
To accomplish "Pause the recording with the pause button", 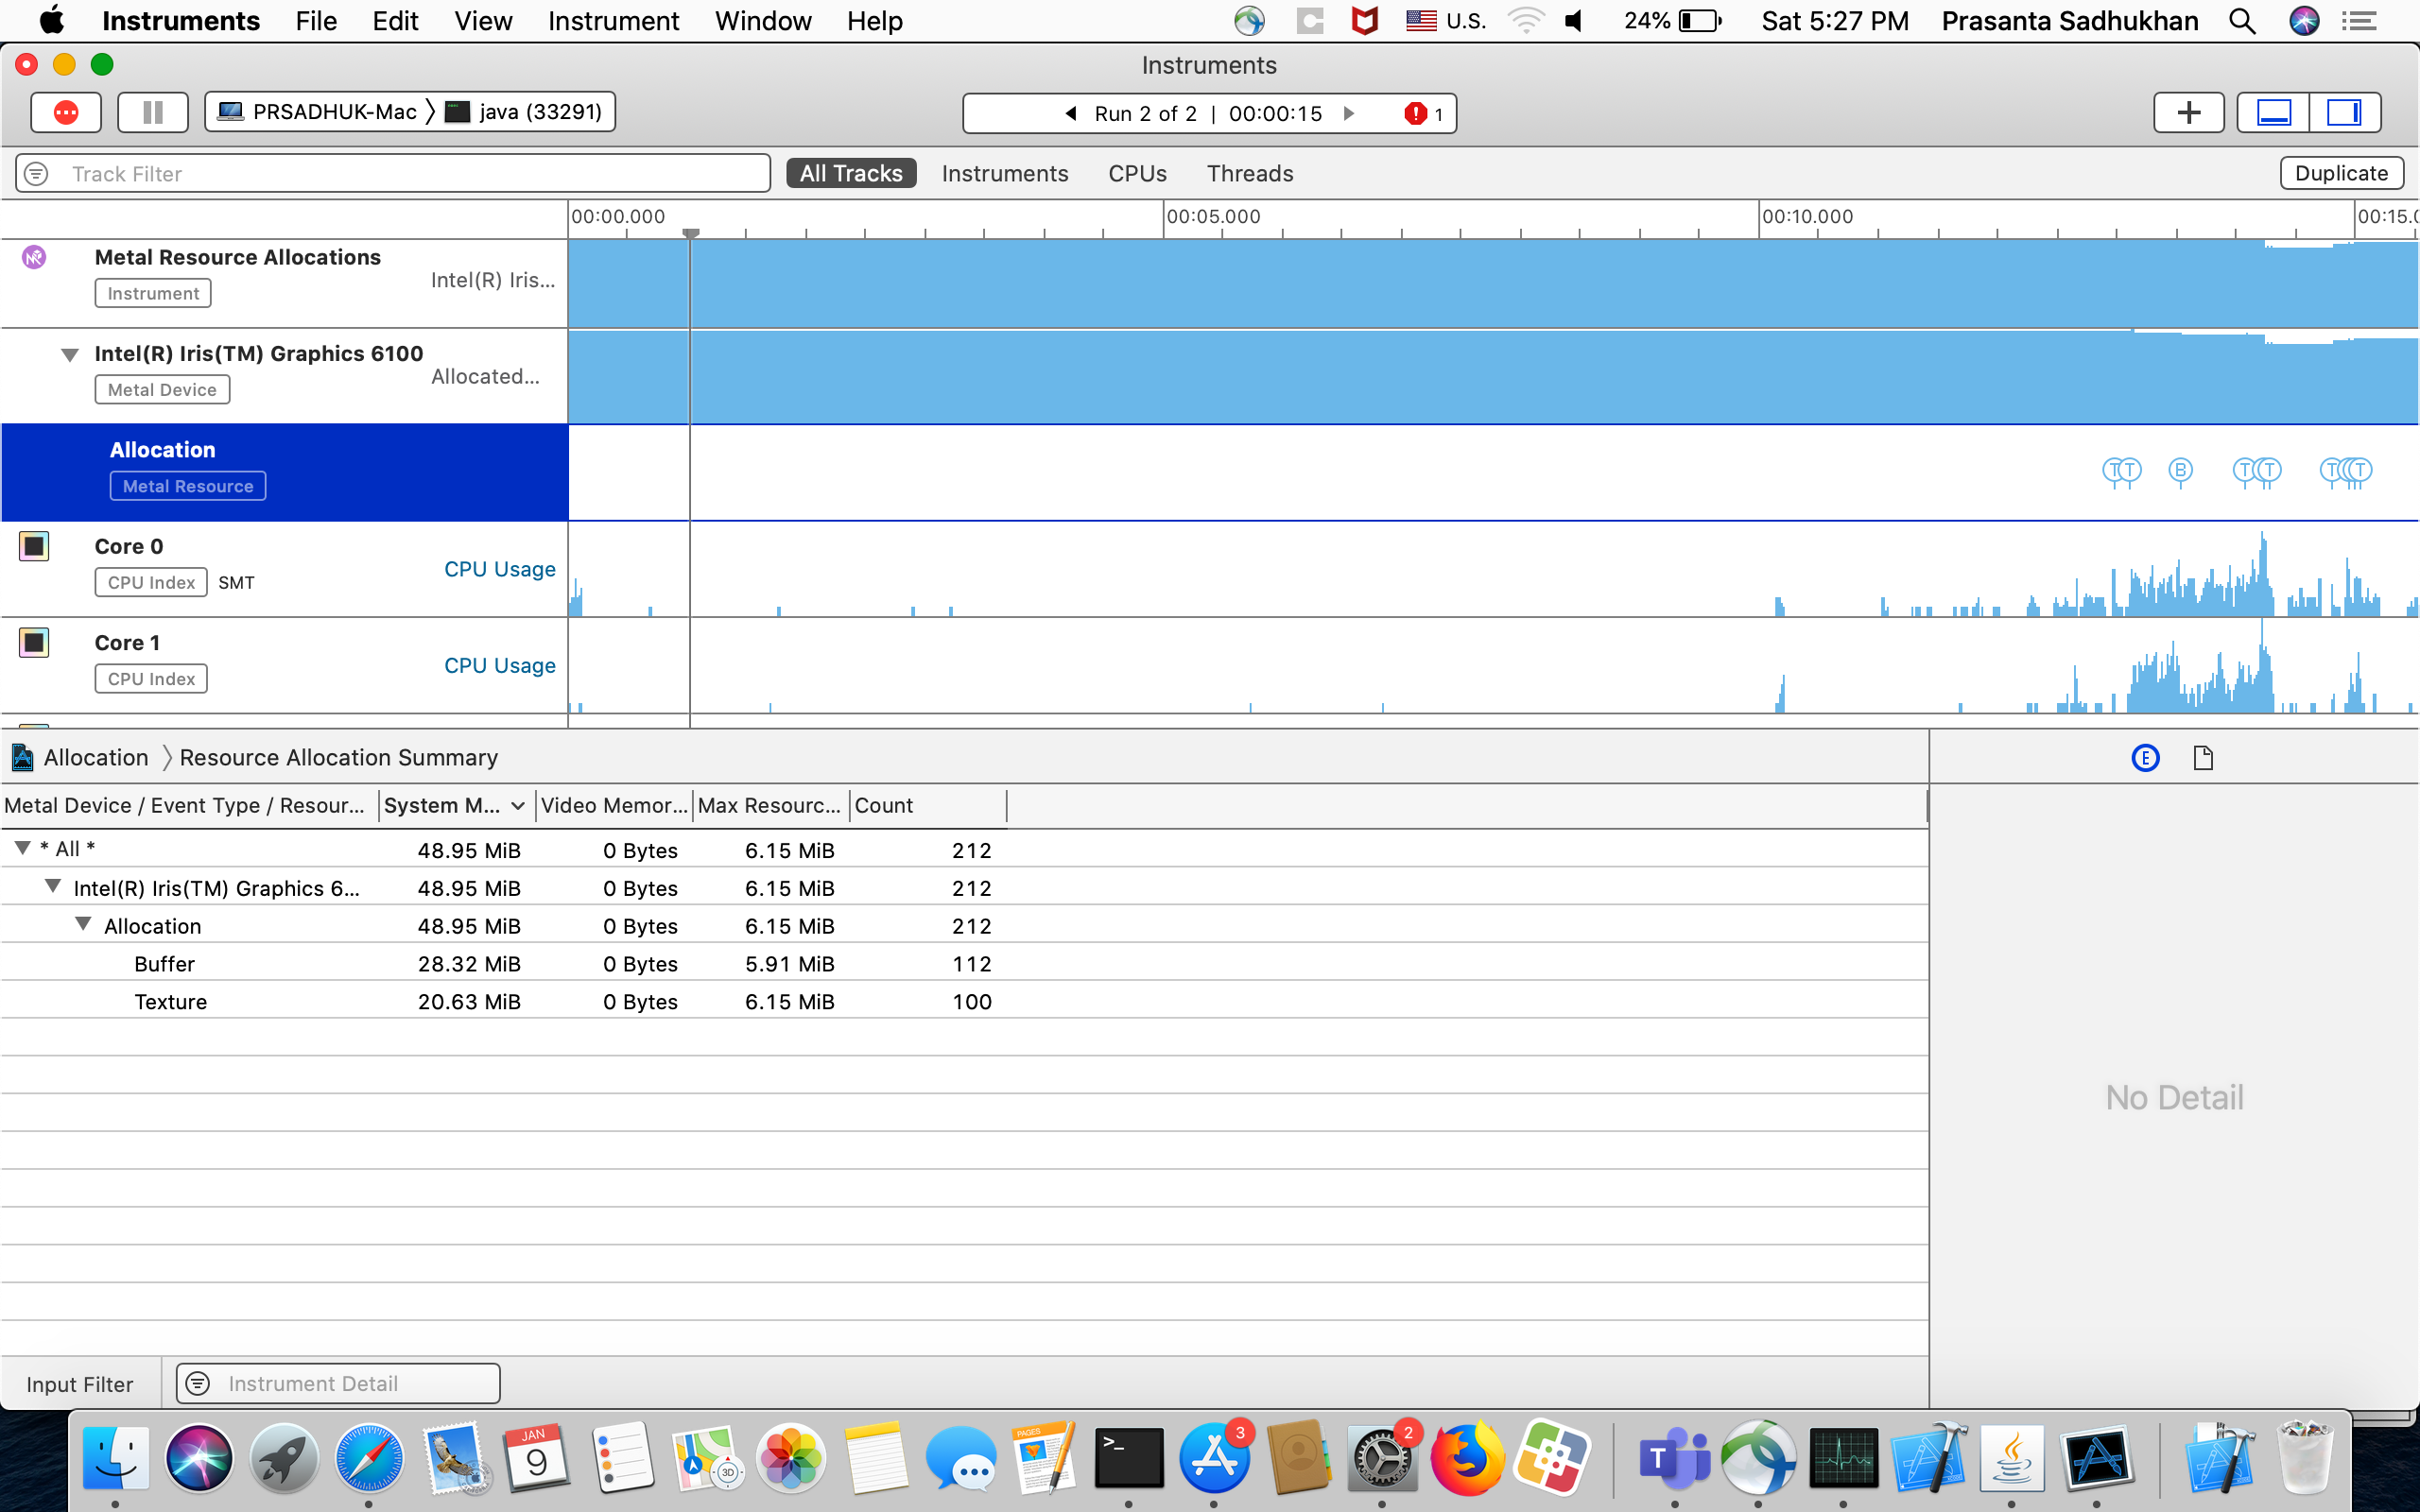I will (x=152, y=112).
